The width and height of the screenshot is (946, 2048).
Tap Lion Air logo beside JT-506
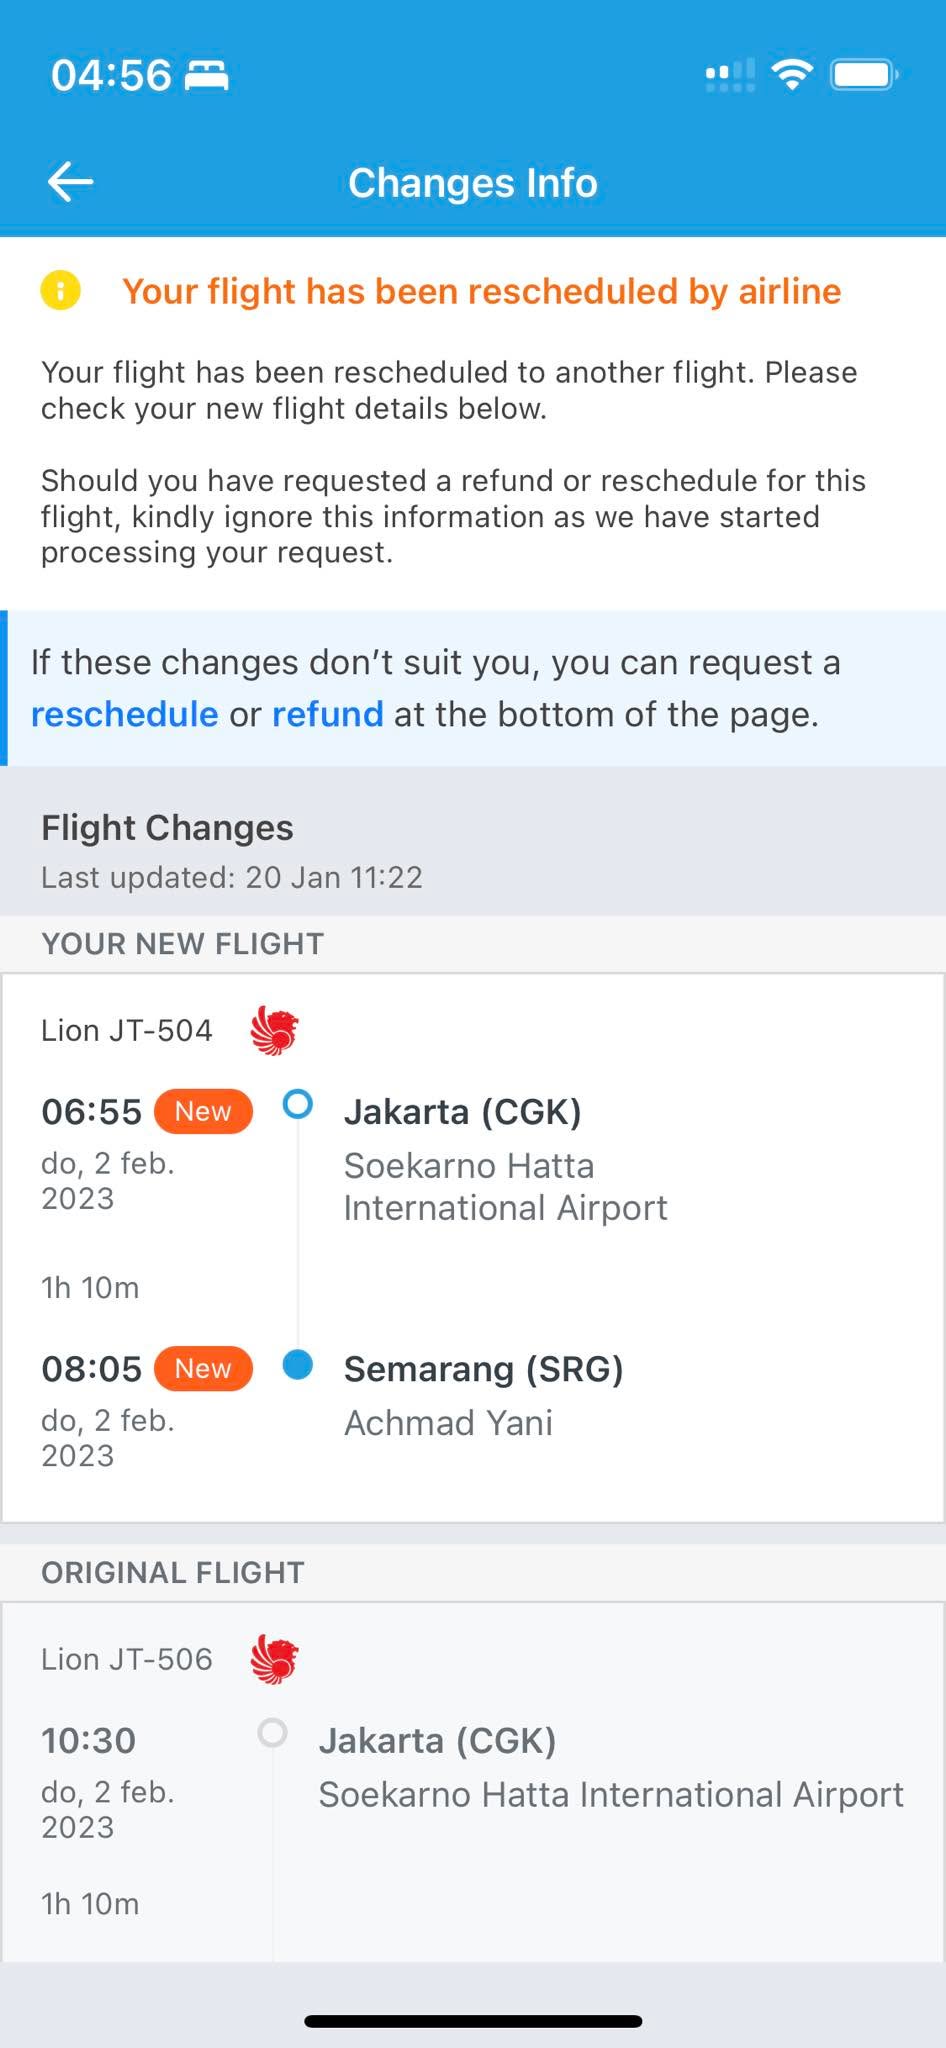pyautogui.click(x=275, y=1660)
